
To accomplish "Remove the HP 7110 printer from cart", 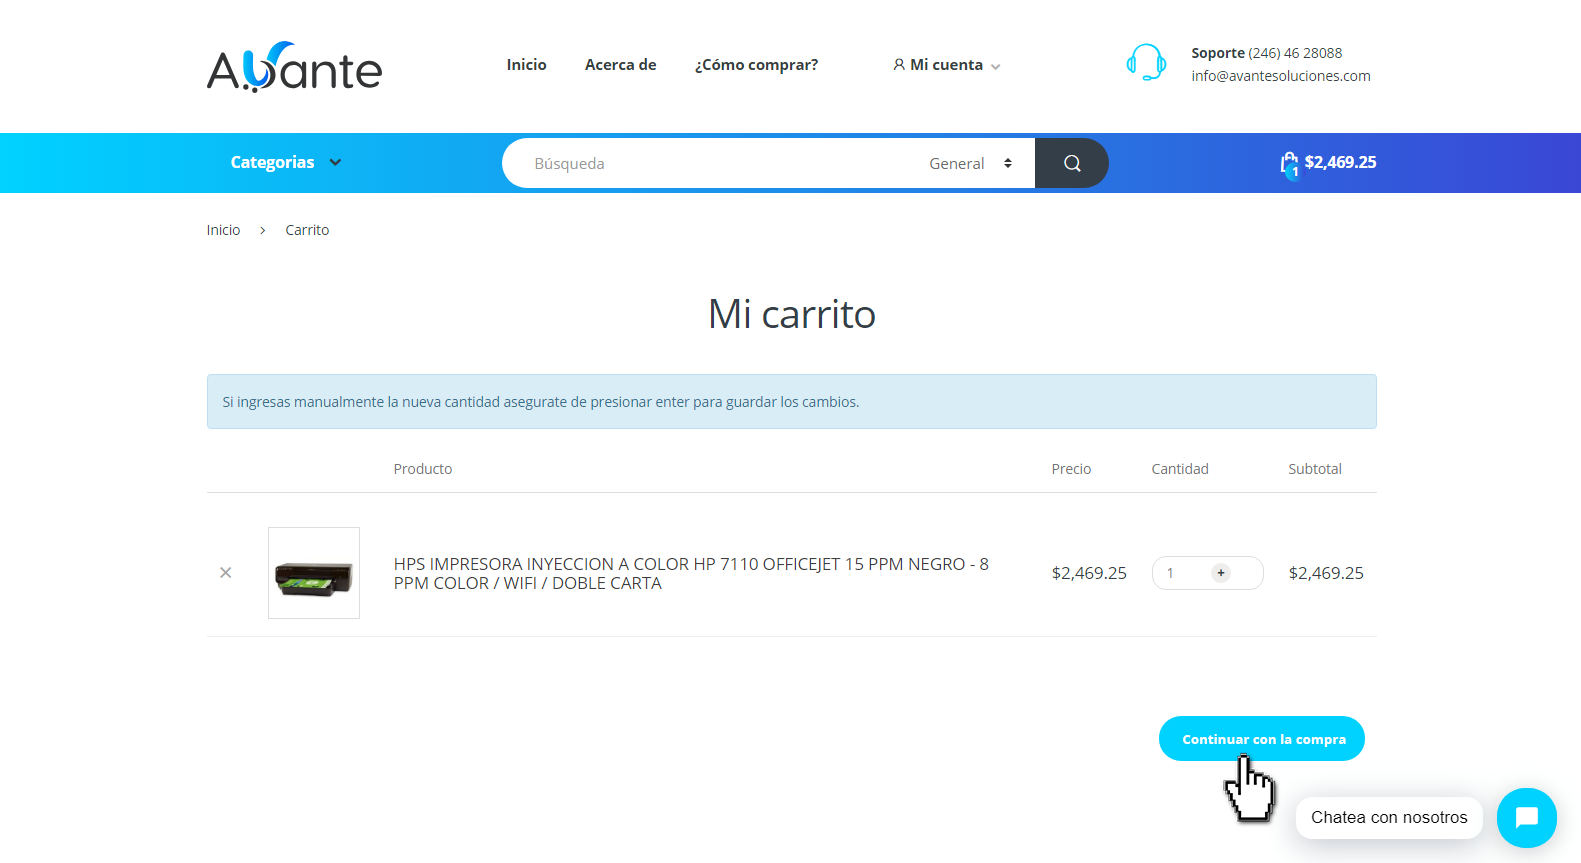I will (226, 573).
